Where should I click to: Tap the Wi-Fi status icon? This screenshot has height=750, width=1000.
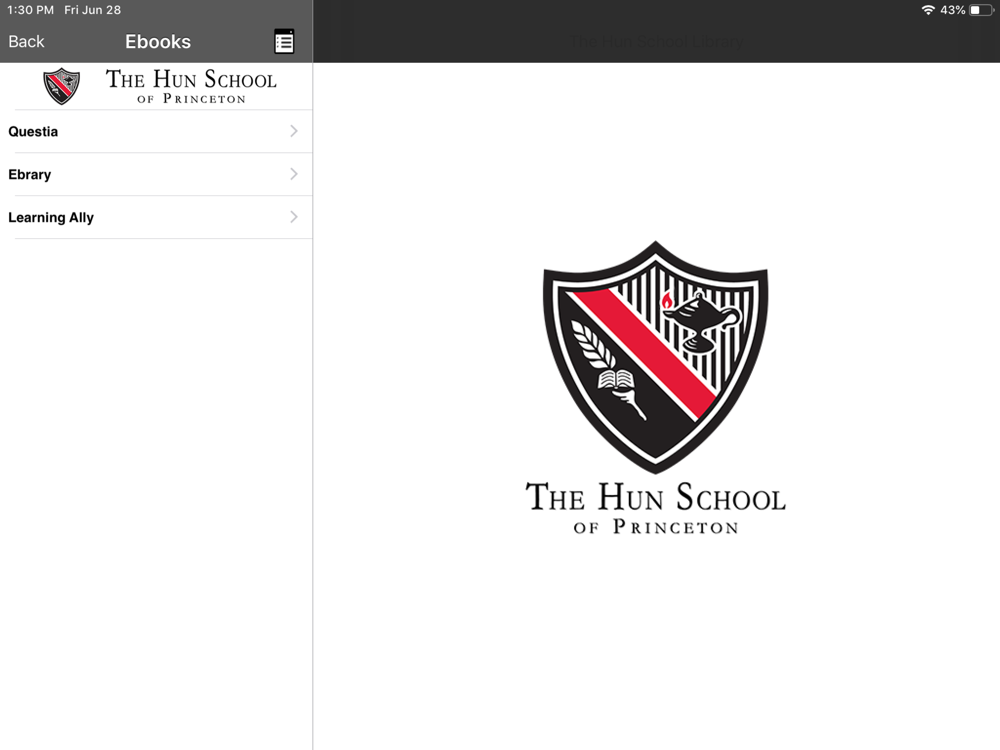click(x=928, y=10)
